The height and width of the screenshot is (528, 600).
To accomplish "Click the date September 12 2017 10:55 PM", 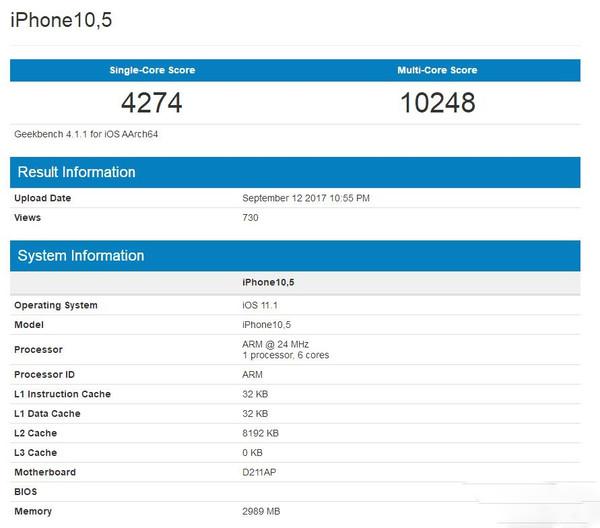I will [x=306, y=198].
